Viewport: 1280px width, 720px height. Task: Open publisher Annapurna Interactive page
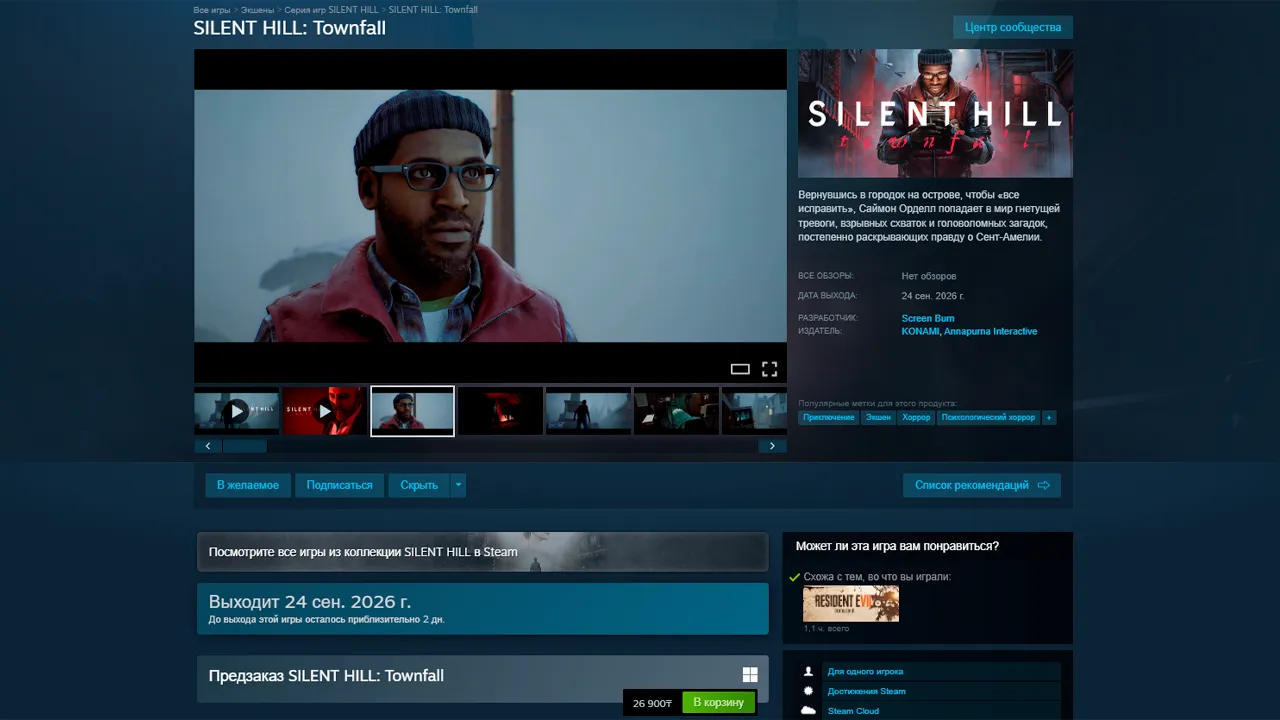[991, 331]
